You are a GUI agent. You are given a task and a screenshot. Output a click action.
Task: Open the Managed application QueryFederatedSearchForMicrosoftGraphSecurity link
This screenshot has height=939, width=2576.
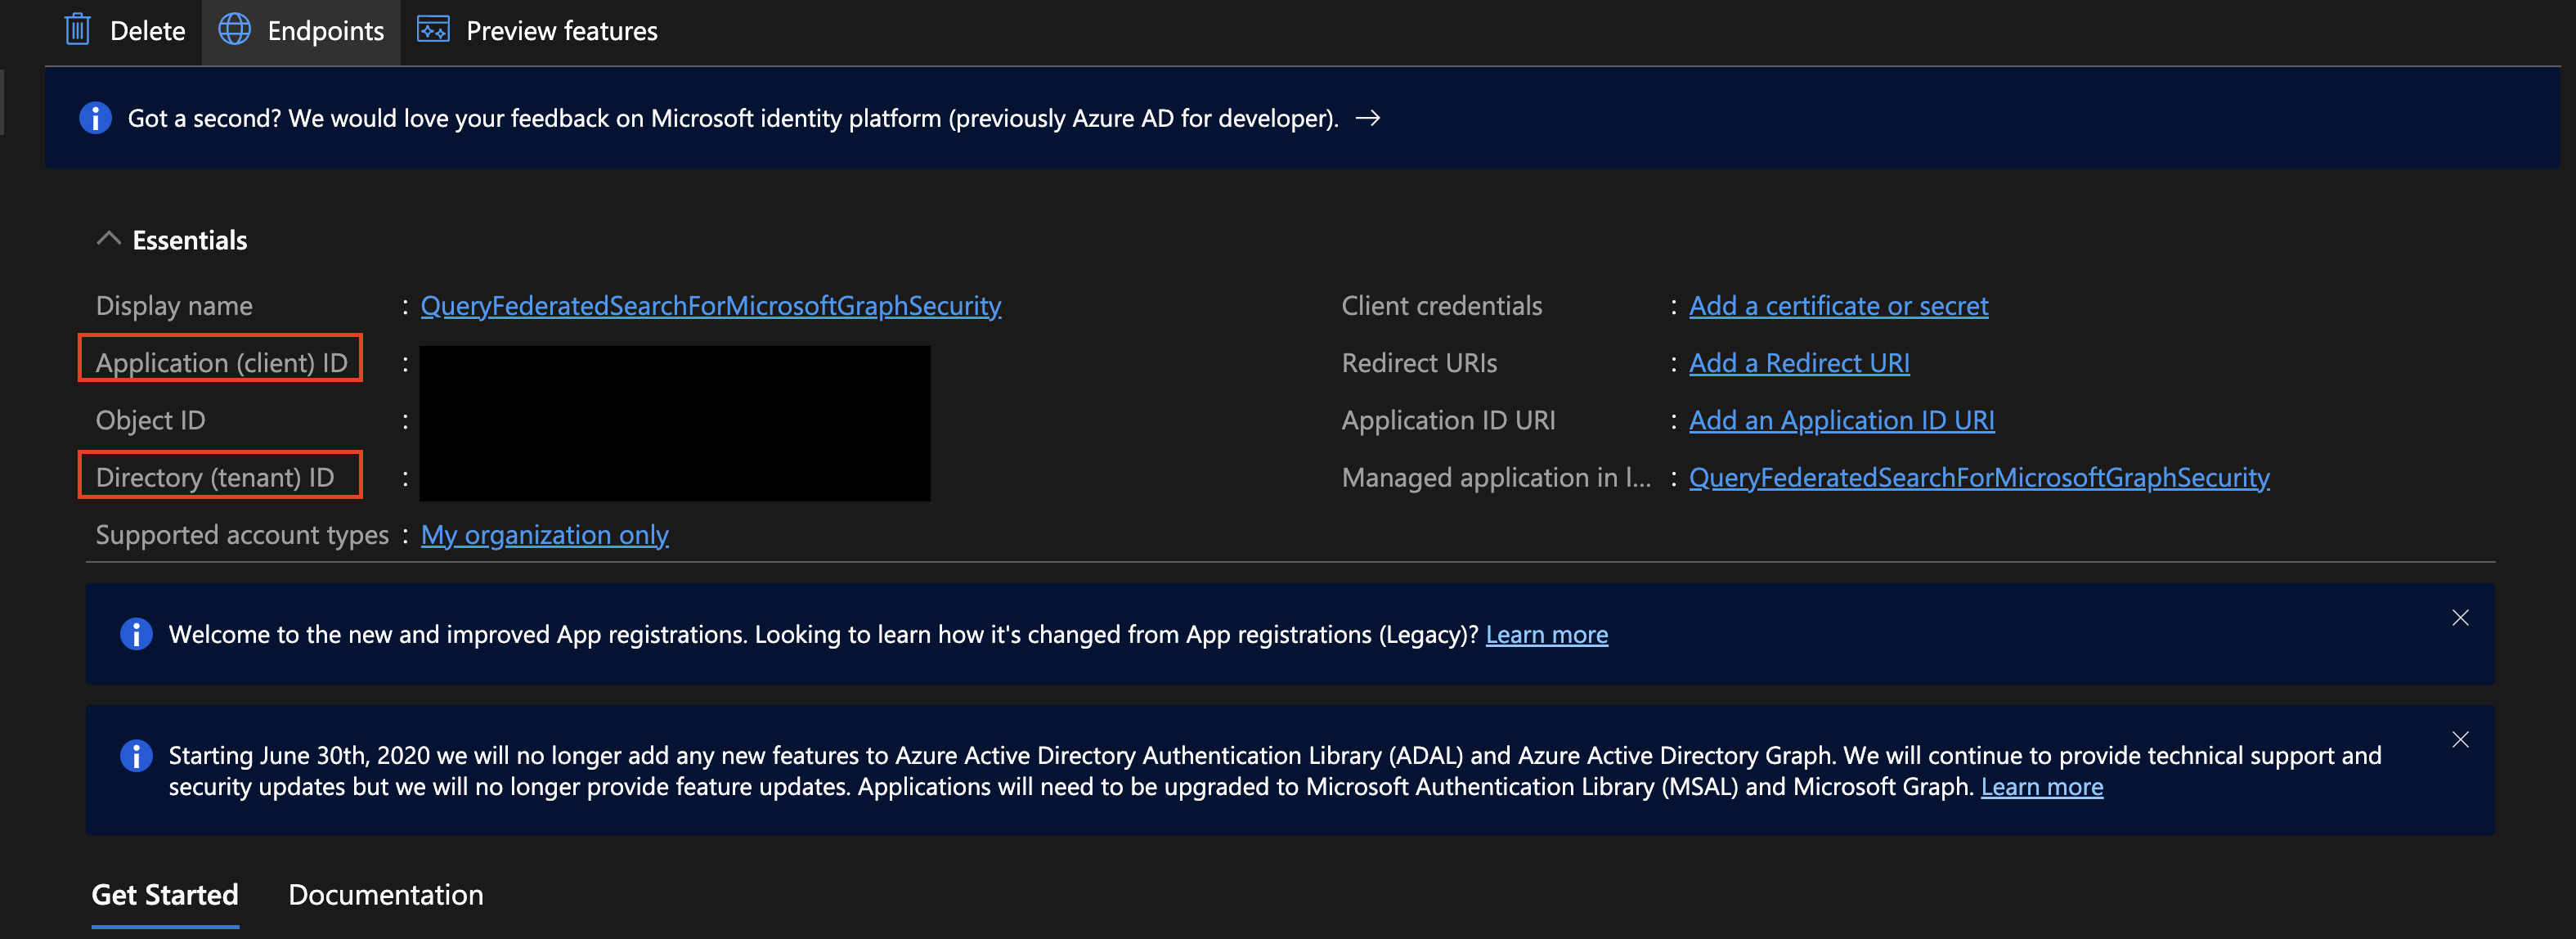tap(1979, 478)
